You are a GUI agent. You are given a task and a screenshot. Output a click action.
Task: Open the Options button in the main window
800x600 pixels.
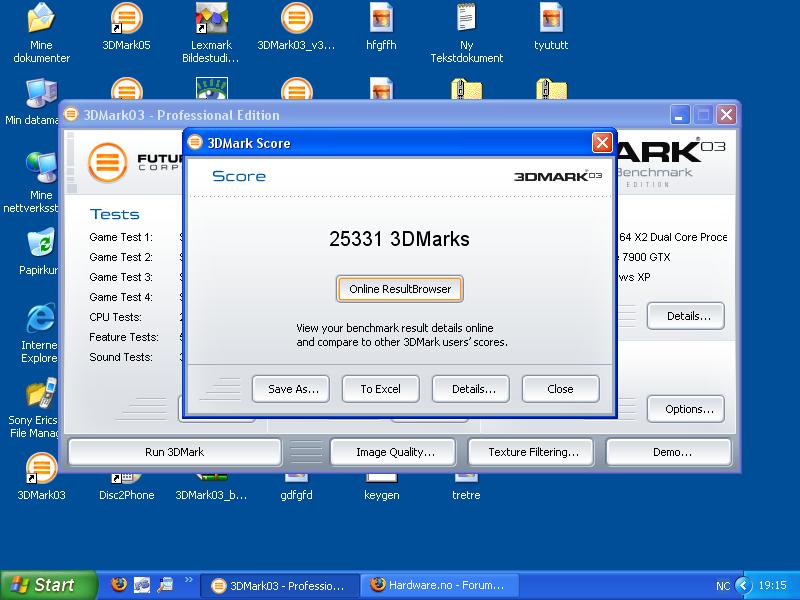(686, 409)
